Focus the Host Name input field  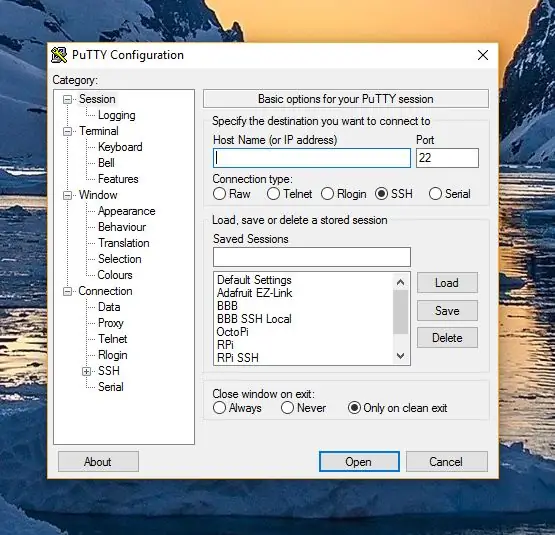312,158
